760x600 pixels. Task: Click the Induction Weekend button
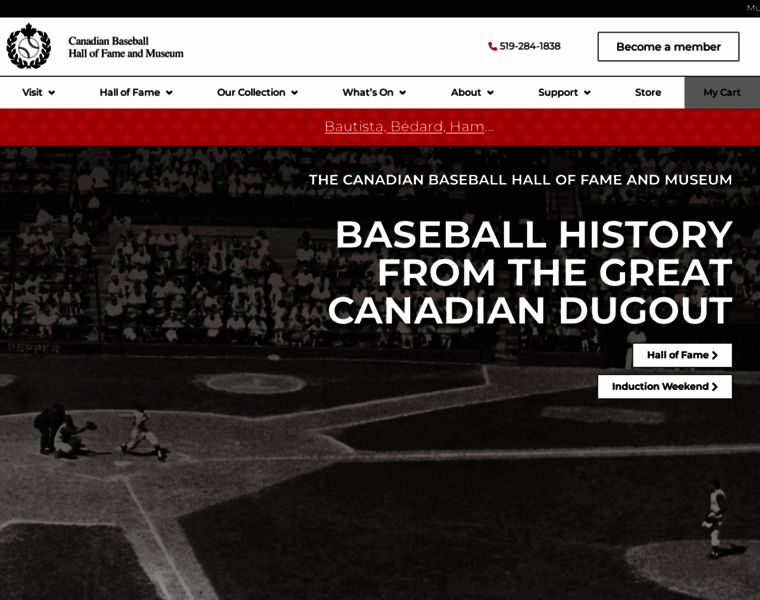pyautogui.click(x=665, y=387)
